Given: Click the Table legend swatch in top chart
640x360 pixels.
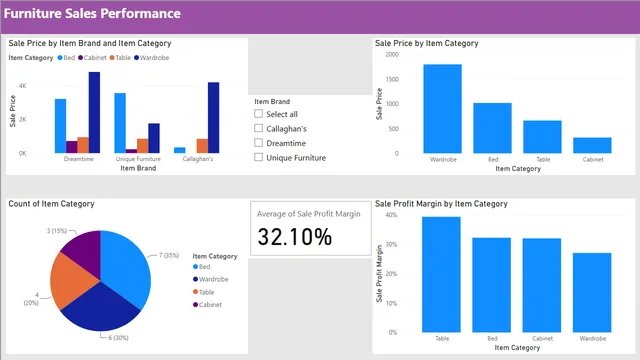Looking at the screenshot, I should tap(112, 58).
